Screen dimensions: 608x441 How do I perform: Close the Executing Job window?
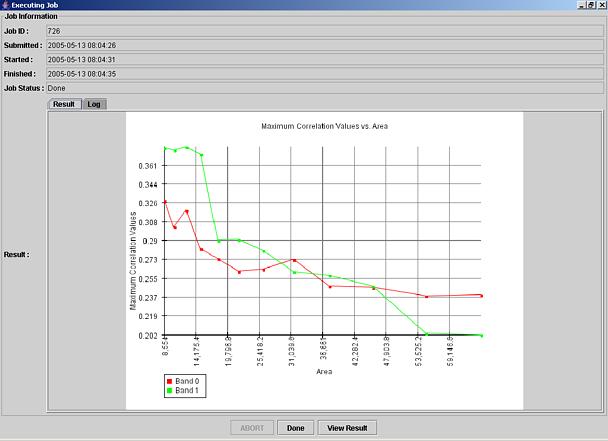tap(601, 5)
